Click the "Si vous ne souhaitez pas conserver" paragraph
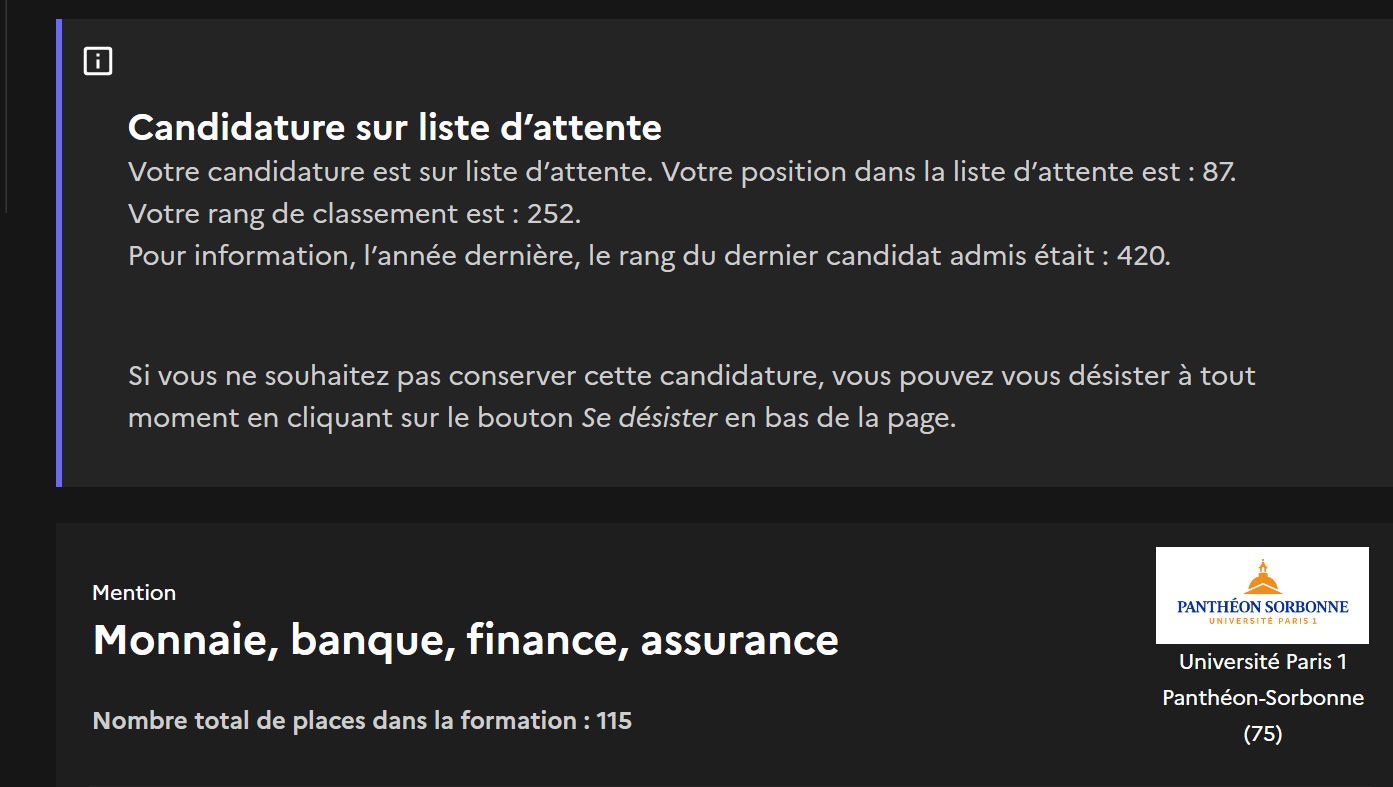1393x787 pixels. (x=690, y=377)
